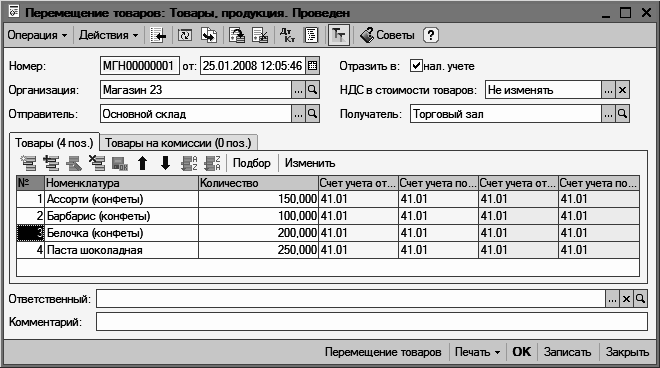The image size is (660, 368).
Task: Move the selected row up
Action: pyautogui.click(x=143, y=163)
